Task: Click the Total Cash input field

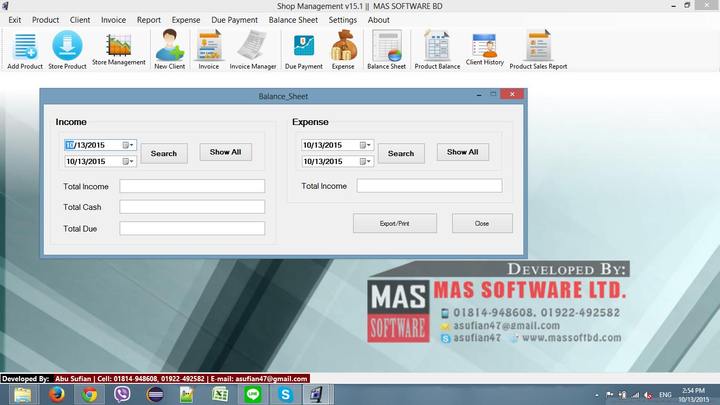Action: coord(192,207)
